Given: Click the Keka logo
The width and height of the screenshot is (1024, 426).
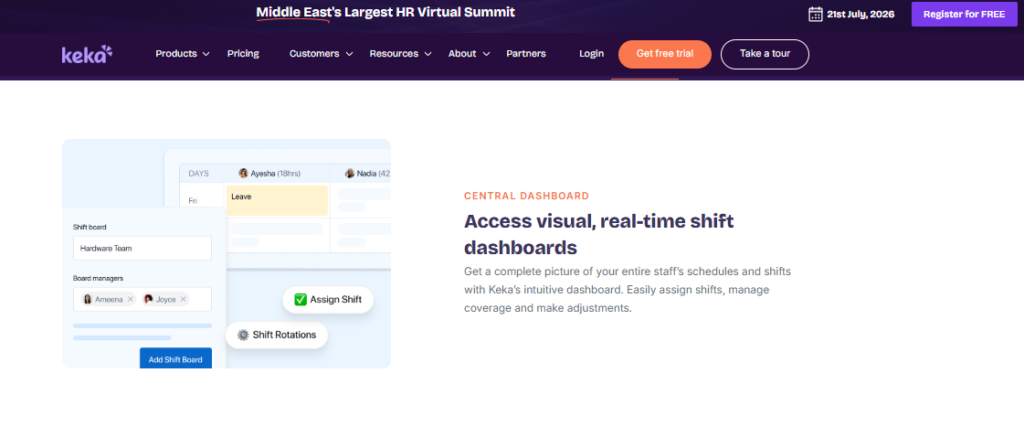Looking at the screenshot, I should [x=87, y=54].
